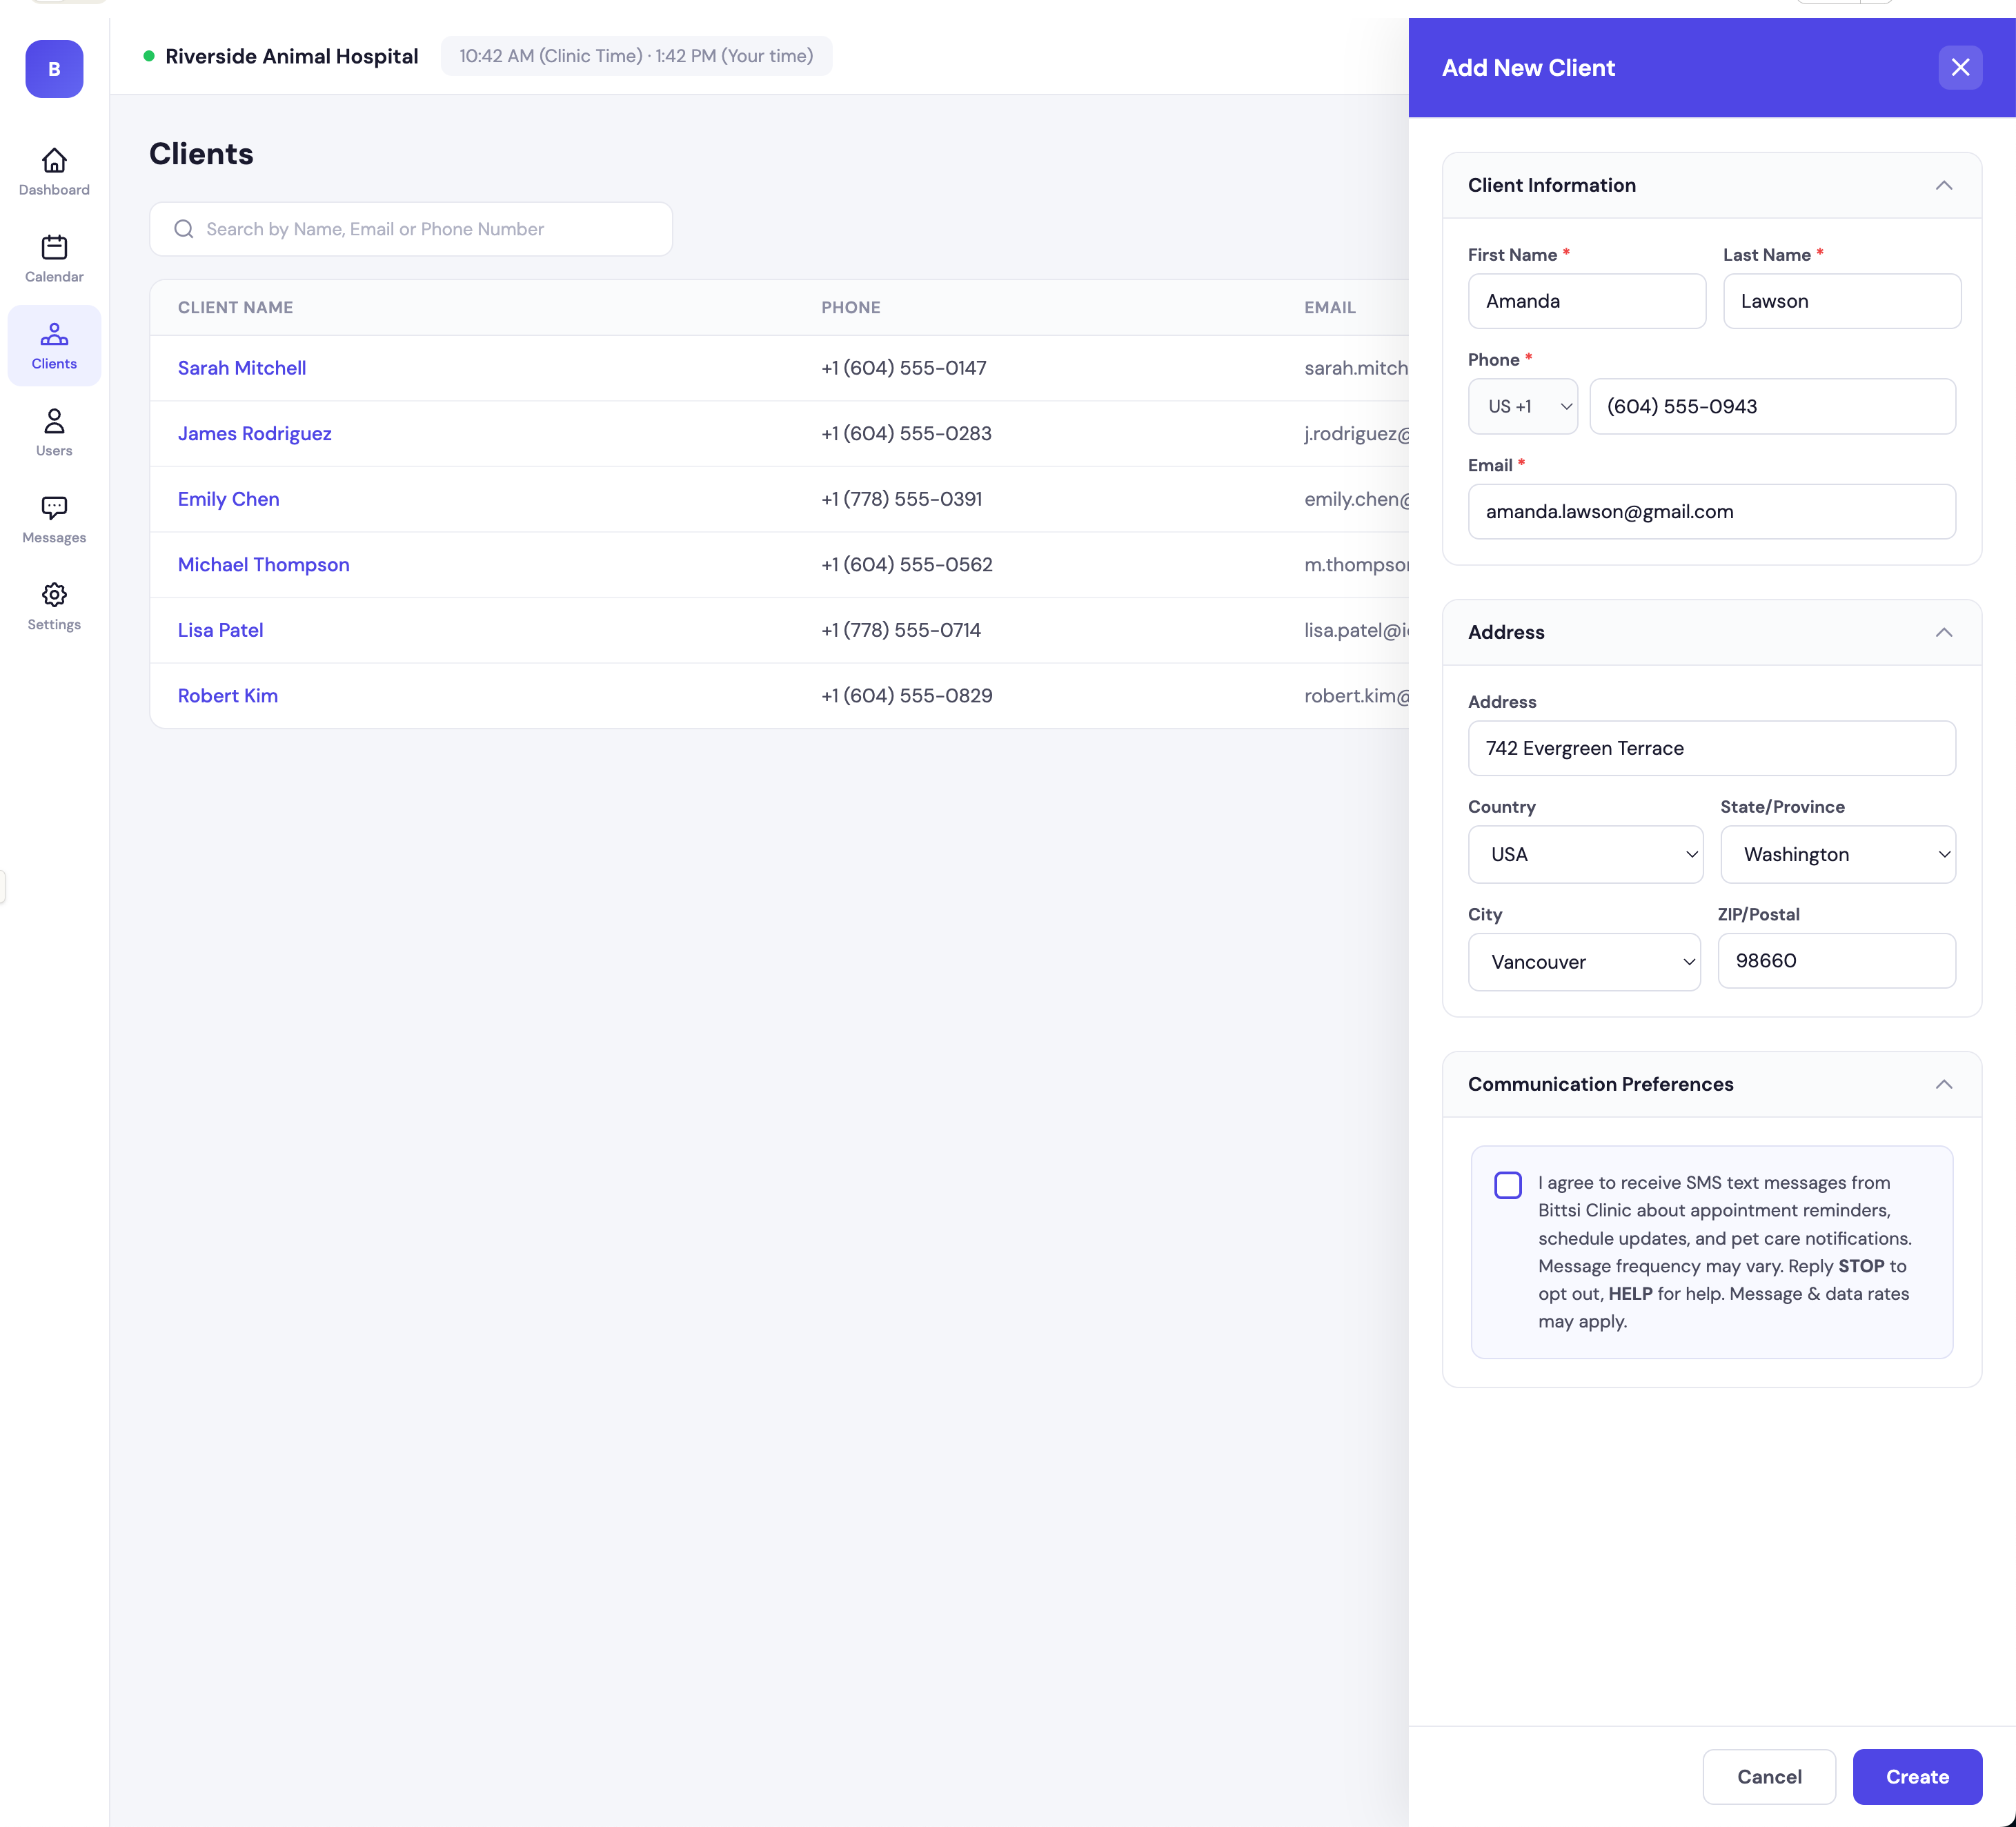Viewport: 2016px width, 1827px height.
Task: Collapse the Communication Preferences section
Action: 1942,1084
